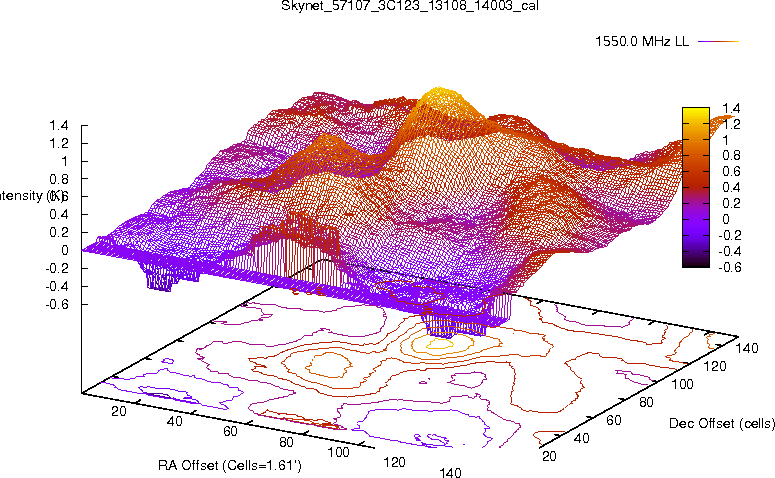Image resolution: width=775 pixels, height=478 pixels.
Task: Click the Intensity (K) axis label
Action: coord(31,196)
